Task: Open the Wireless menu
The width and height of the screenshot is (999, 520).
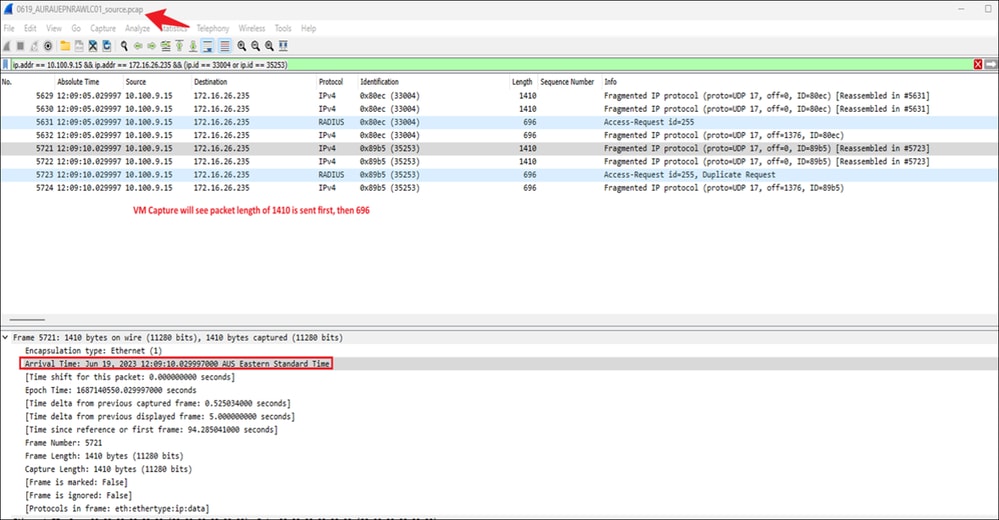Action: coord(252,28)
